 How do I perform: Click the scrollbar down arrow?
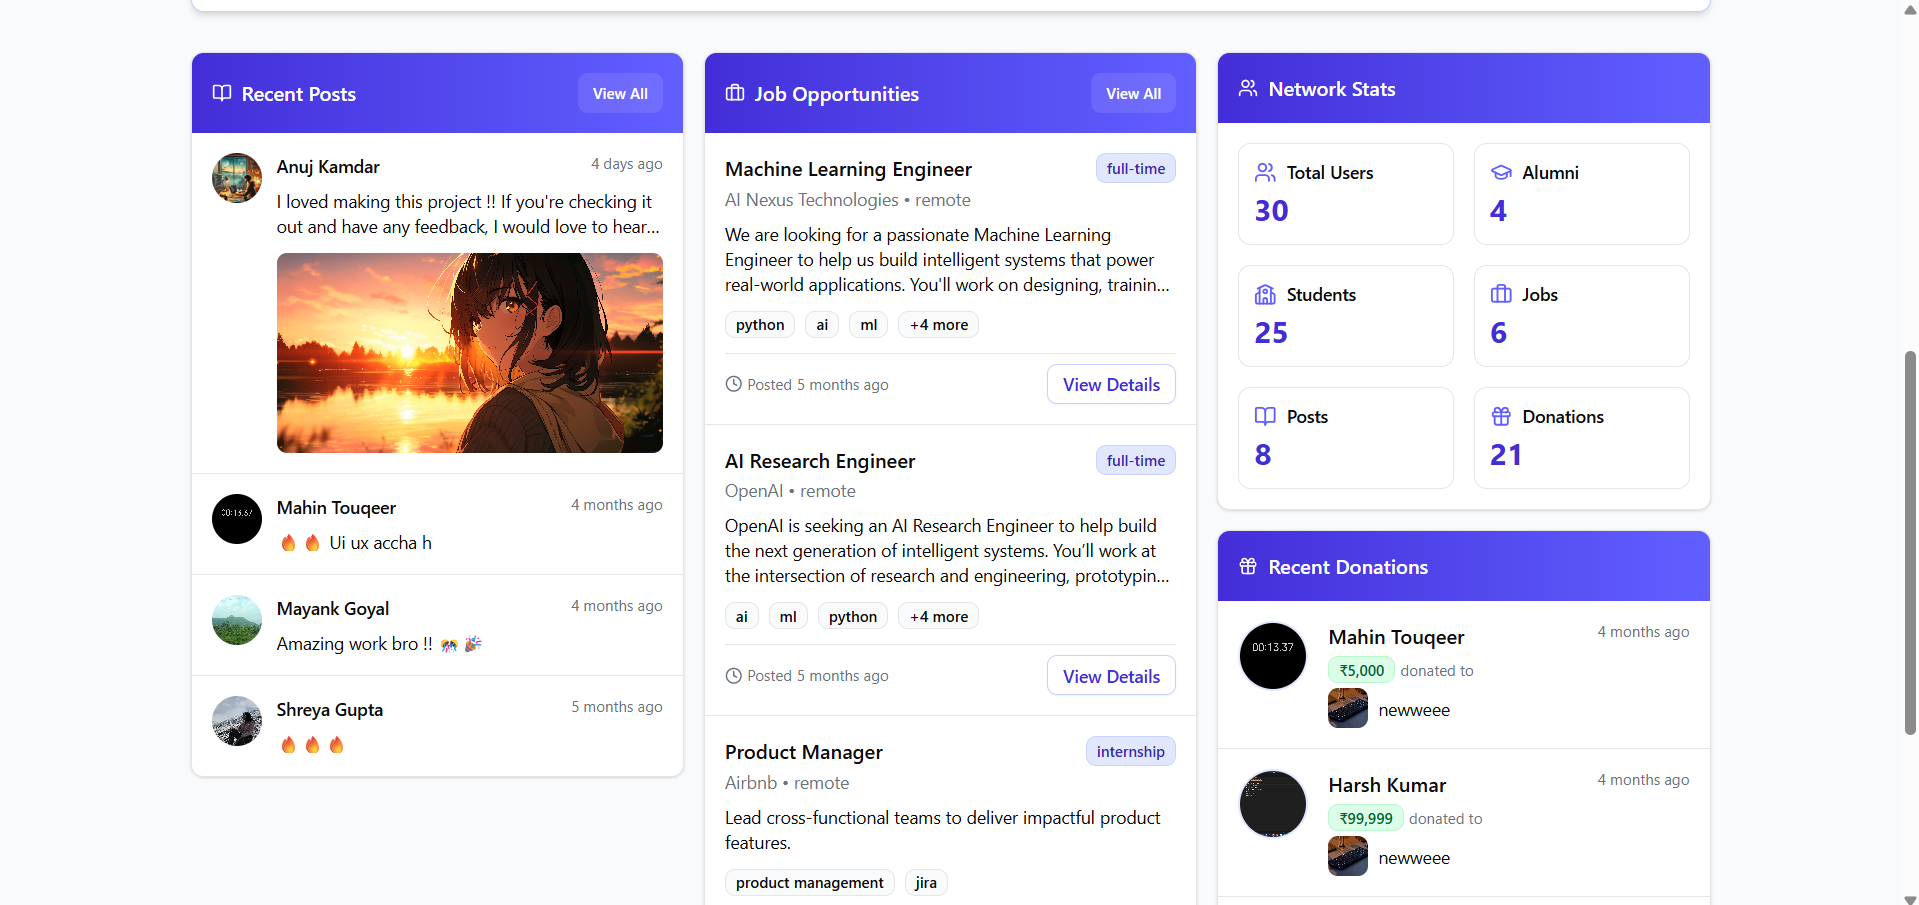click(1910, 898)
